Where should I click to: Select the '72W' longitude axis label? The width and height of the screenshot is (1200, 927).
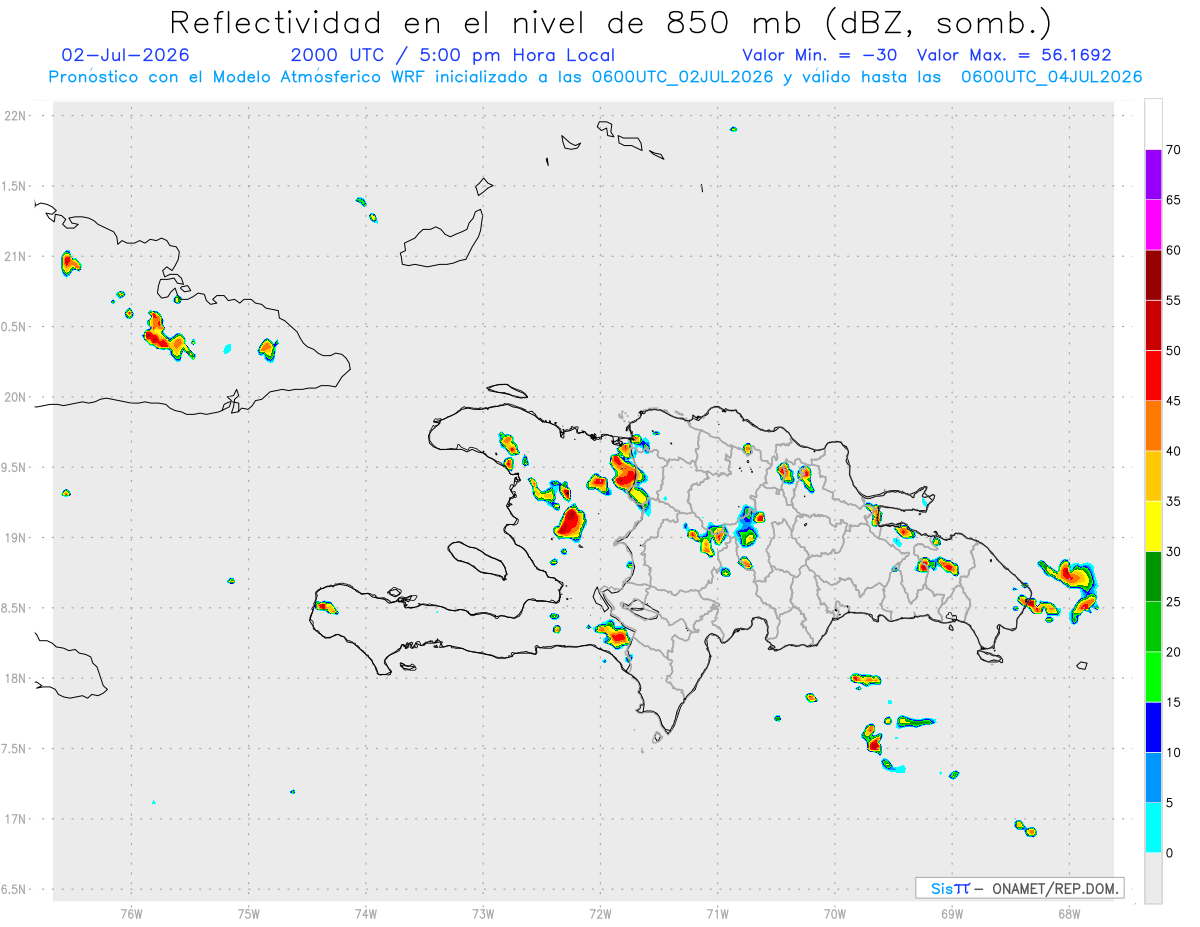(x=600, y=913)
